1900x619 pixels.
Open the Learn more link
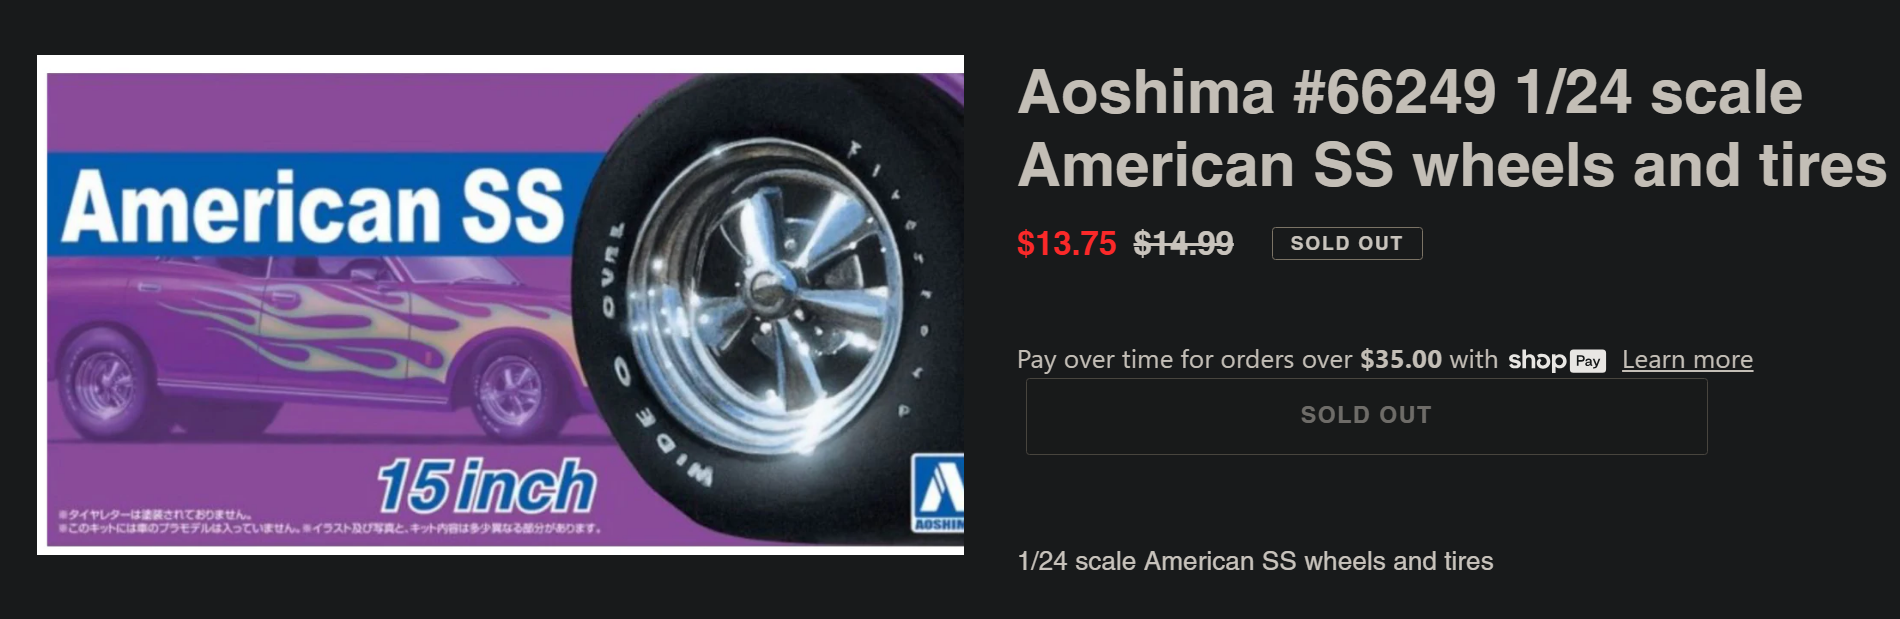[x=1687, y=360]
